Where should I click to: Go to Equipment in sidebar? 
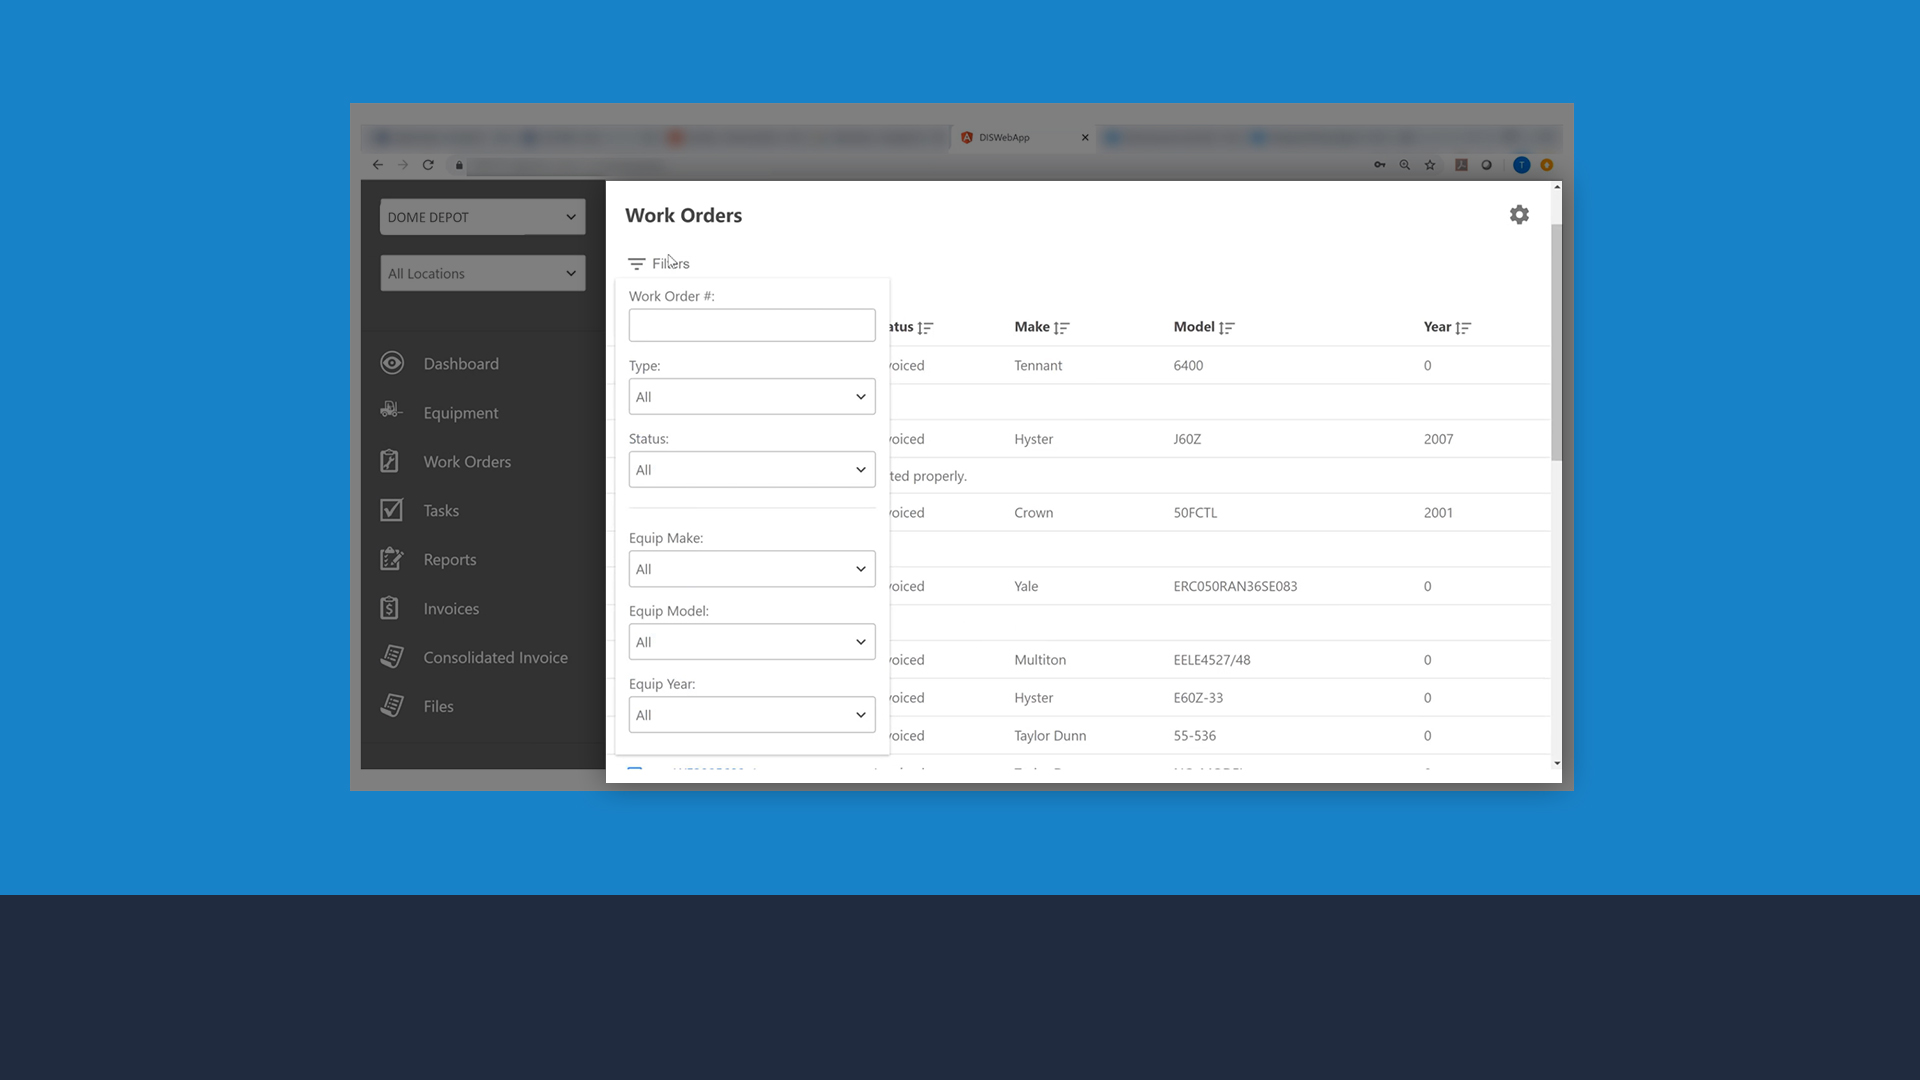click(460, 413)
